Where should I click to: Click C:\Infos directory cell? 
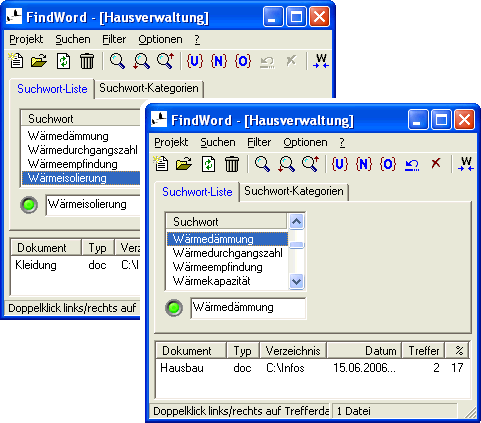[x=285, y=368]
